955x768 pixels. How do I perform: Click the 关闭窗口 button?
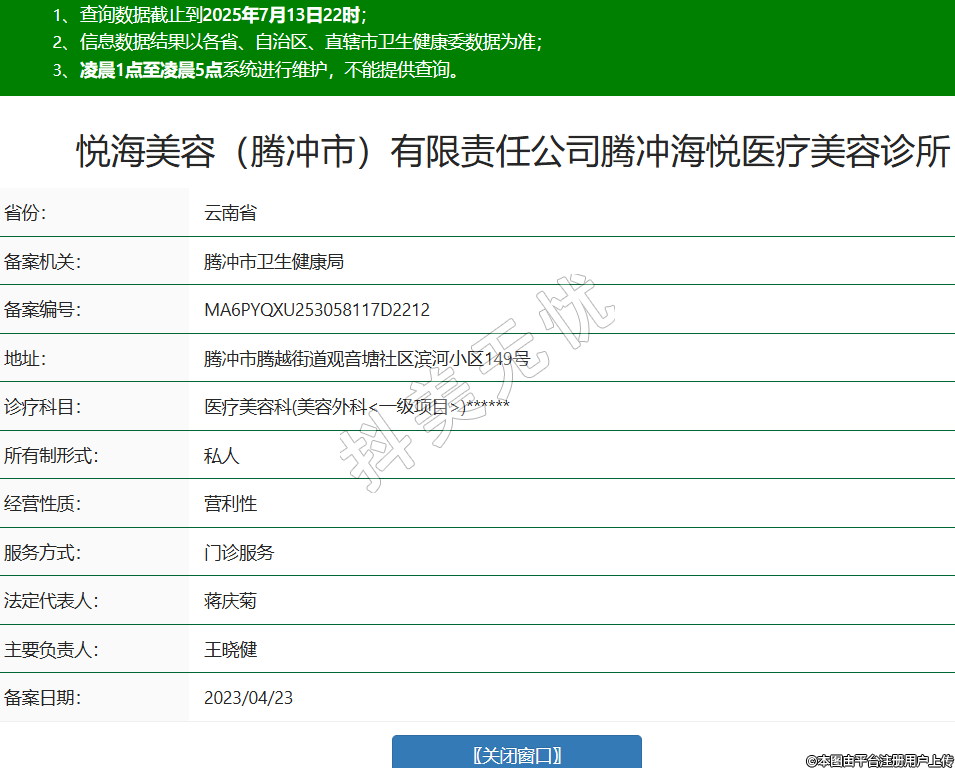click(516, 754)
